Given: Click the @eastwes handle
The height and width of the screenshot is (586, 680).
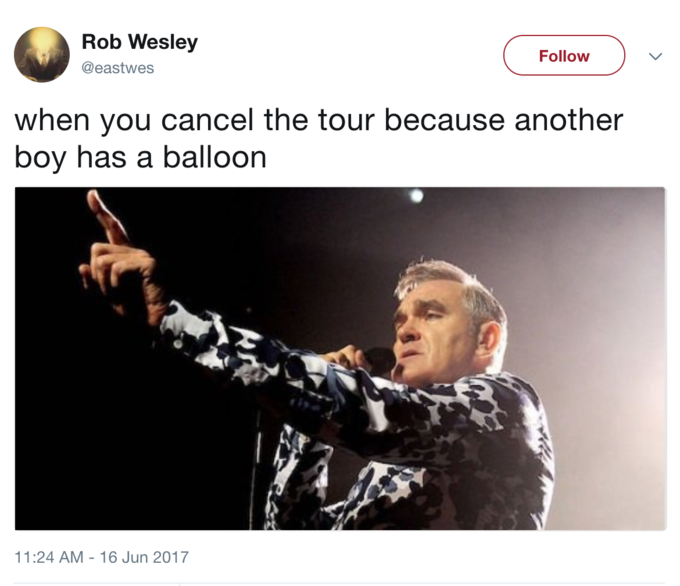Looking at the screenshot, I should click(118, 68).
